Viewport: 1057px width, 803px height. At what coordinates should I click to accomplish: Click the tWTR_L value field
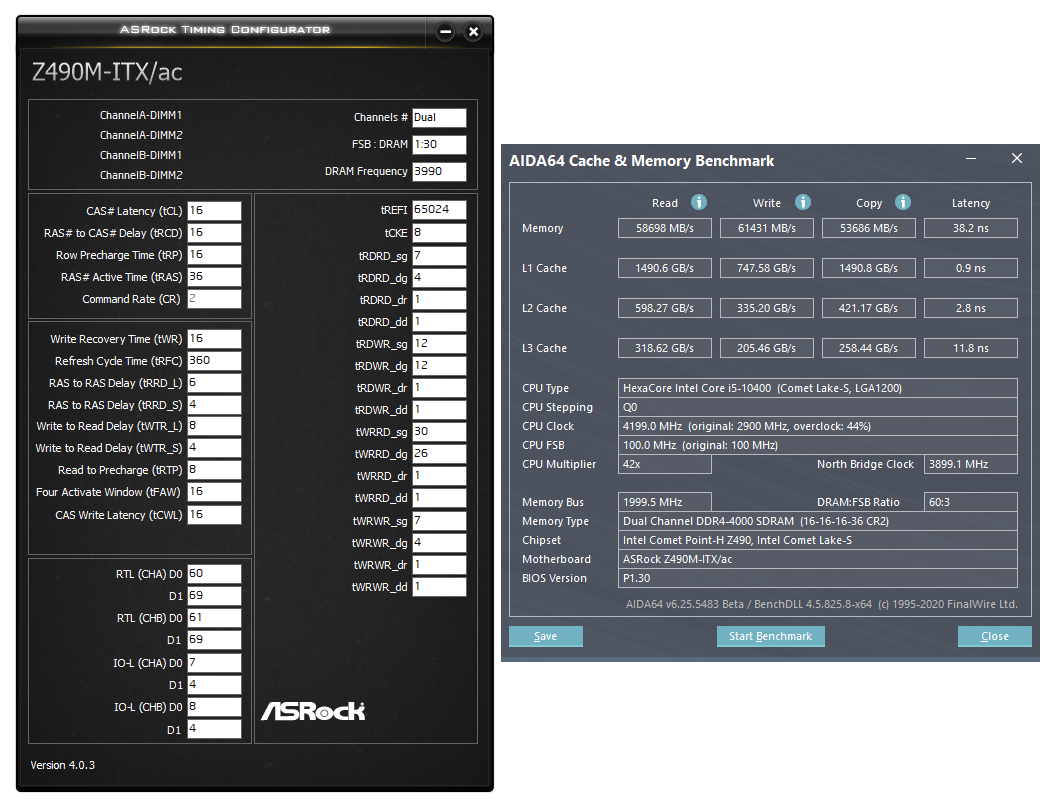214,426
